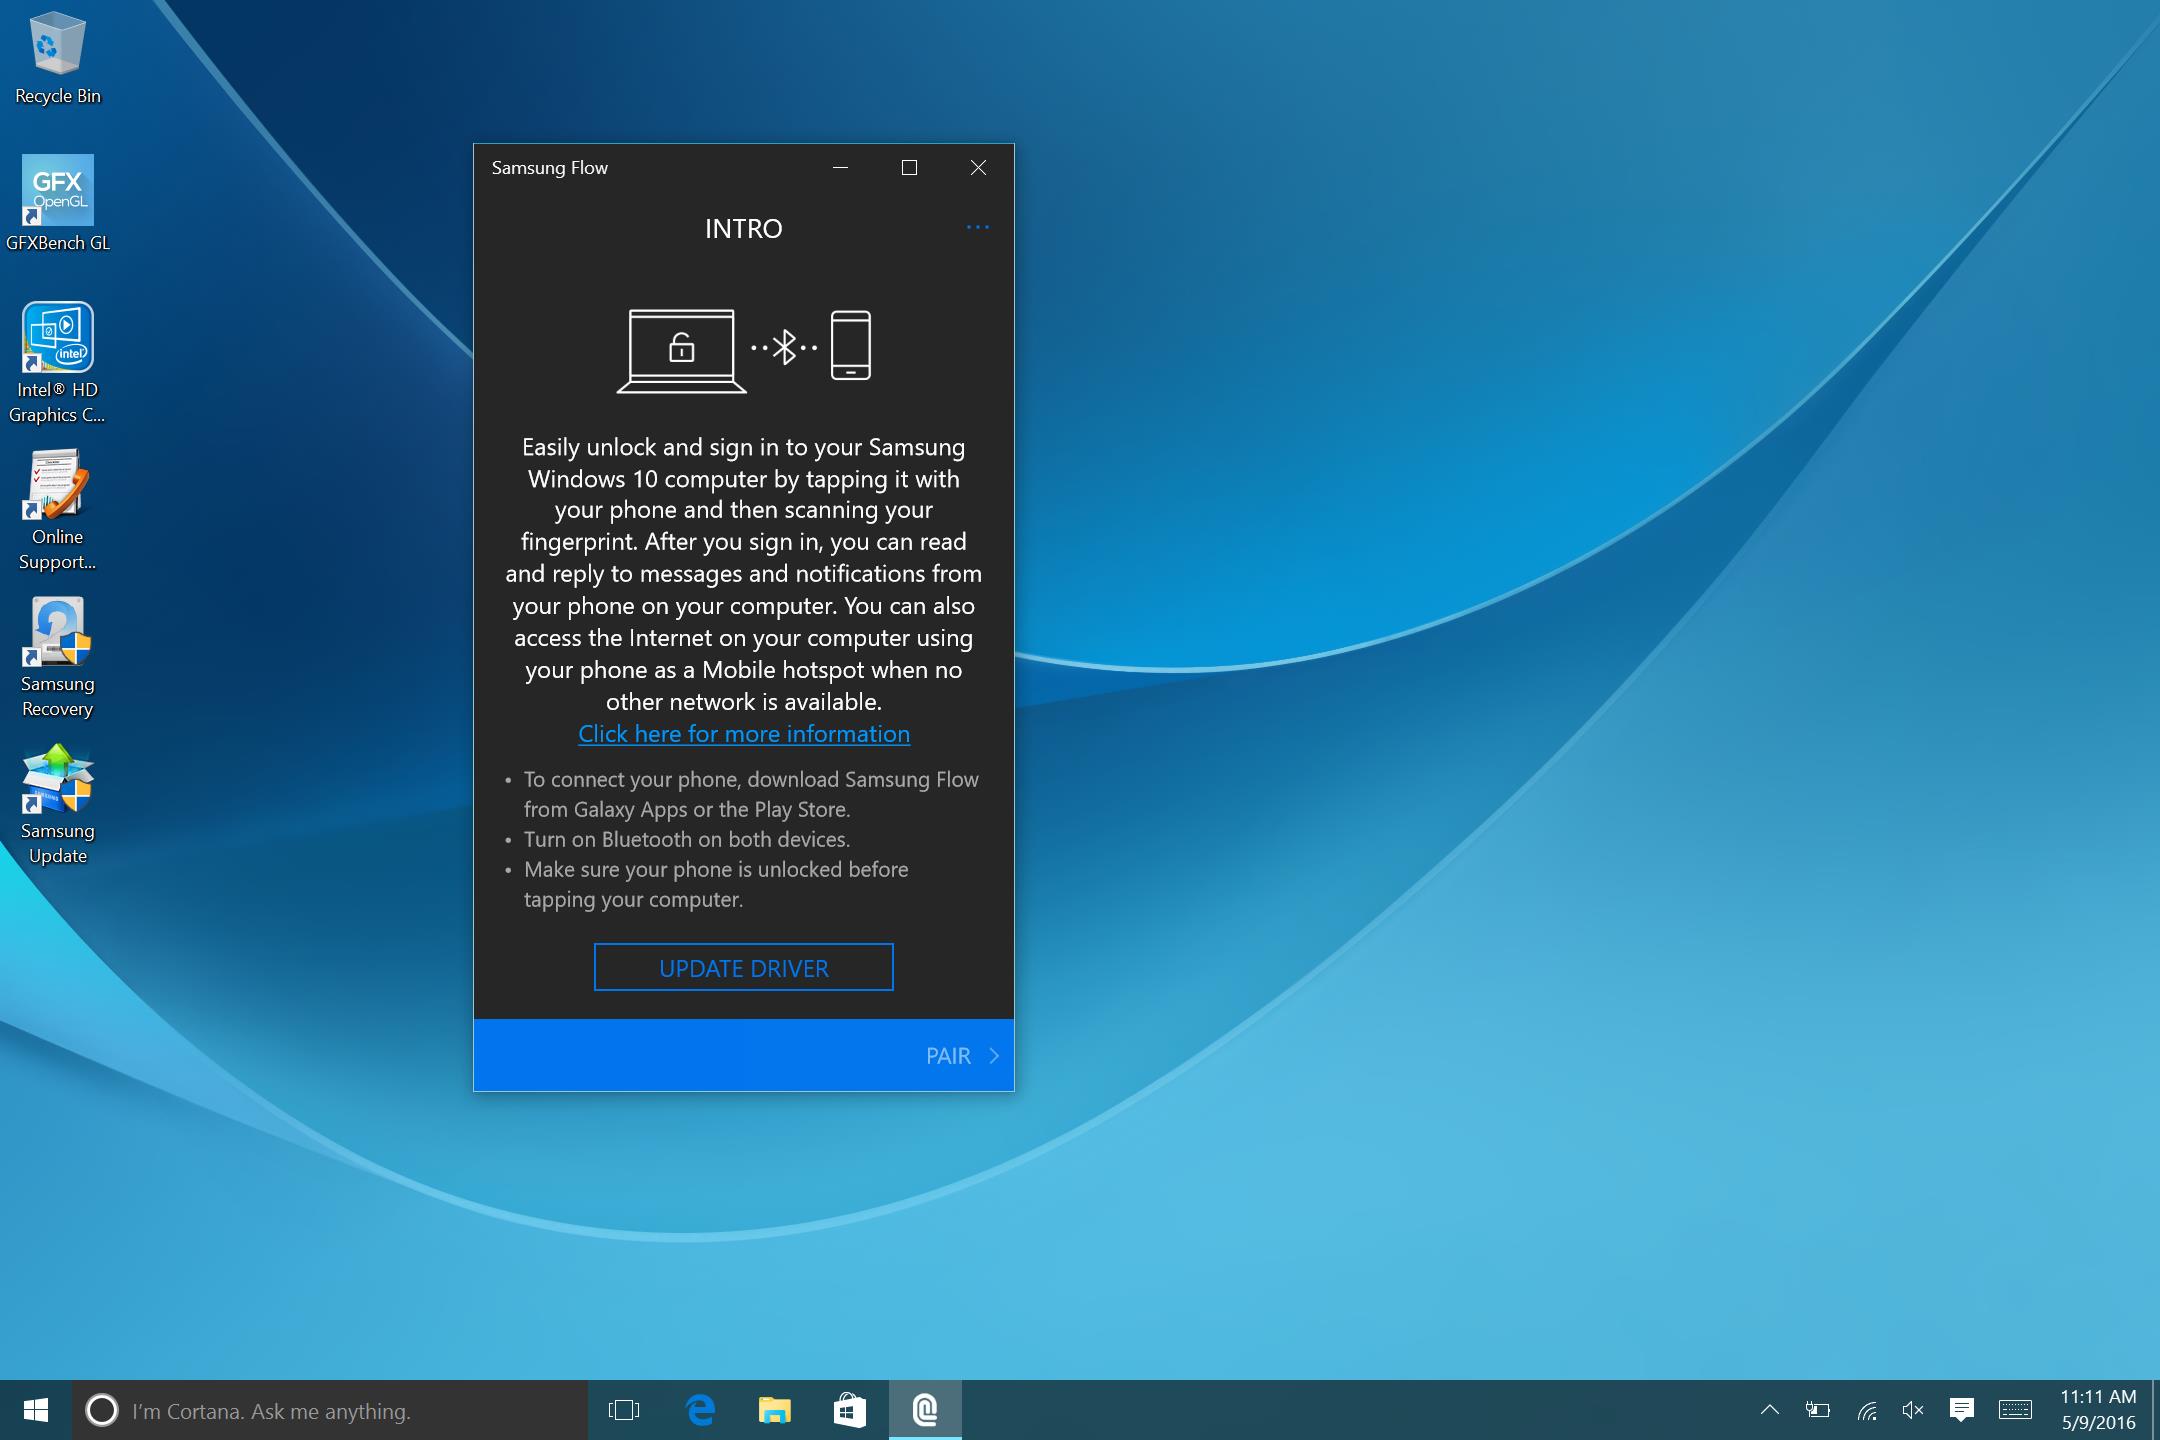Viewport: 2160px width, 1440px height.
Task: Click the taskbar clock and date
Action: 2098,1410
